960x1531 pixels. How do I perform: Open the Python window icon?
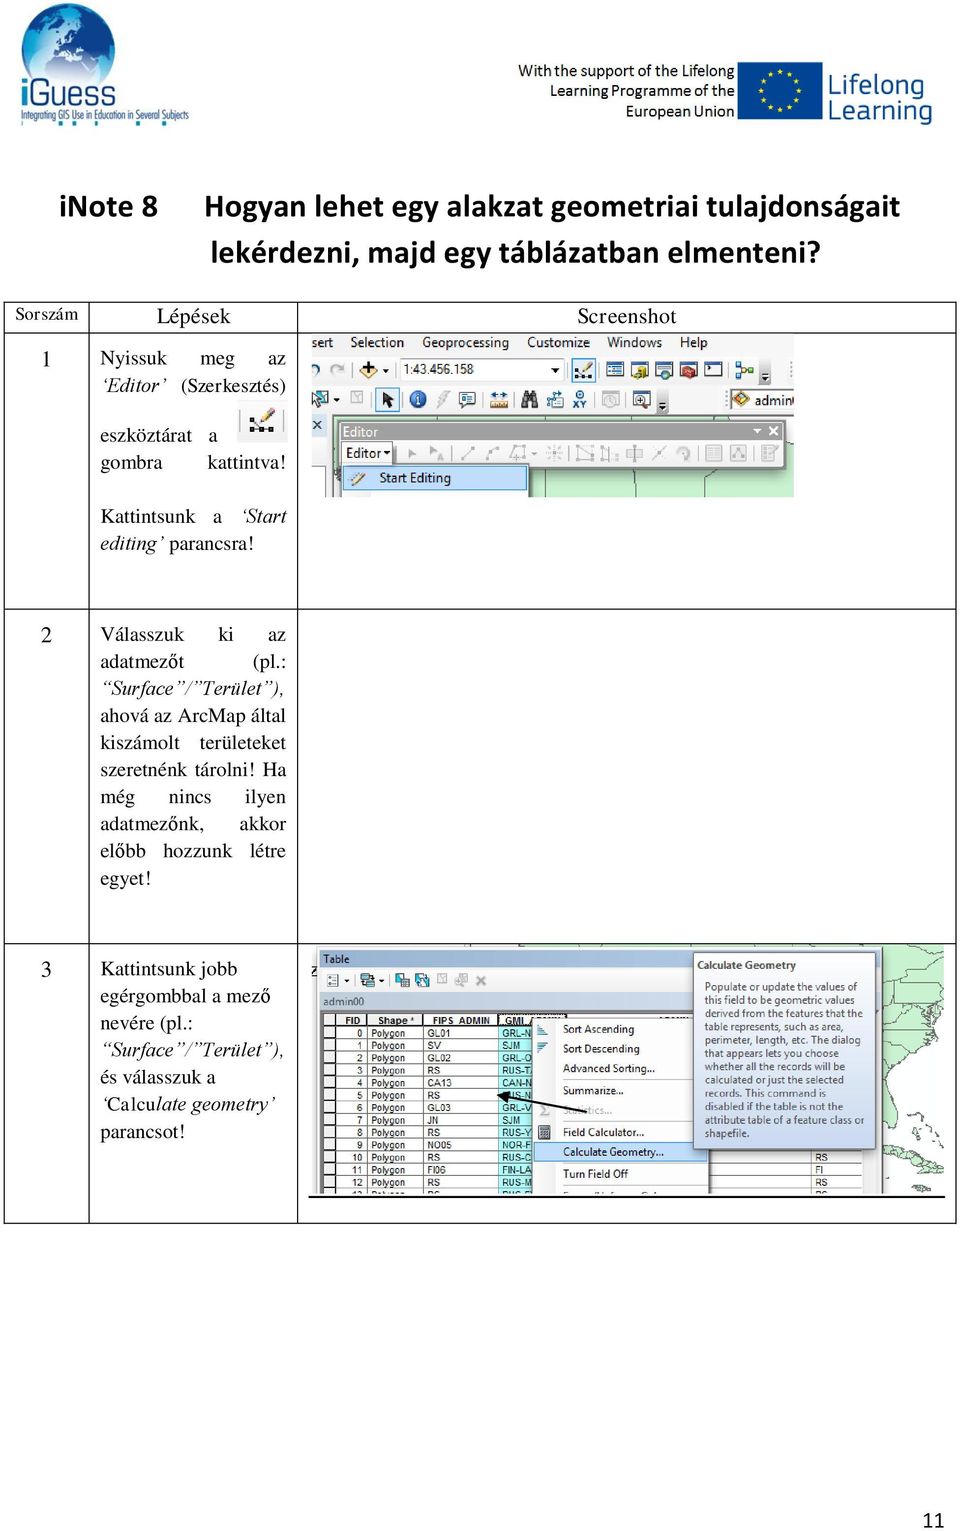[x=713, y=370]
